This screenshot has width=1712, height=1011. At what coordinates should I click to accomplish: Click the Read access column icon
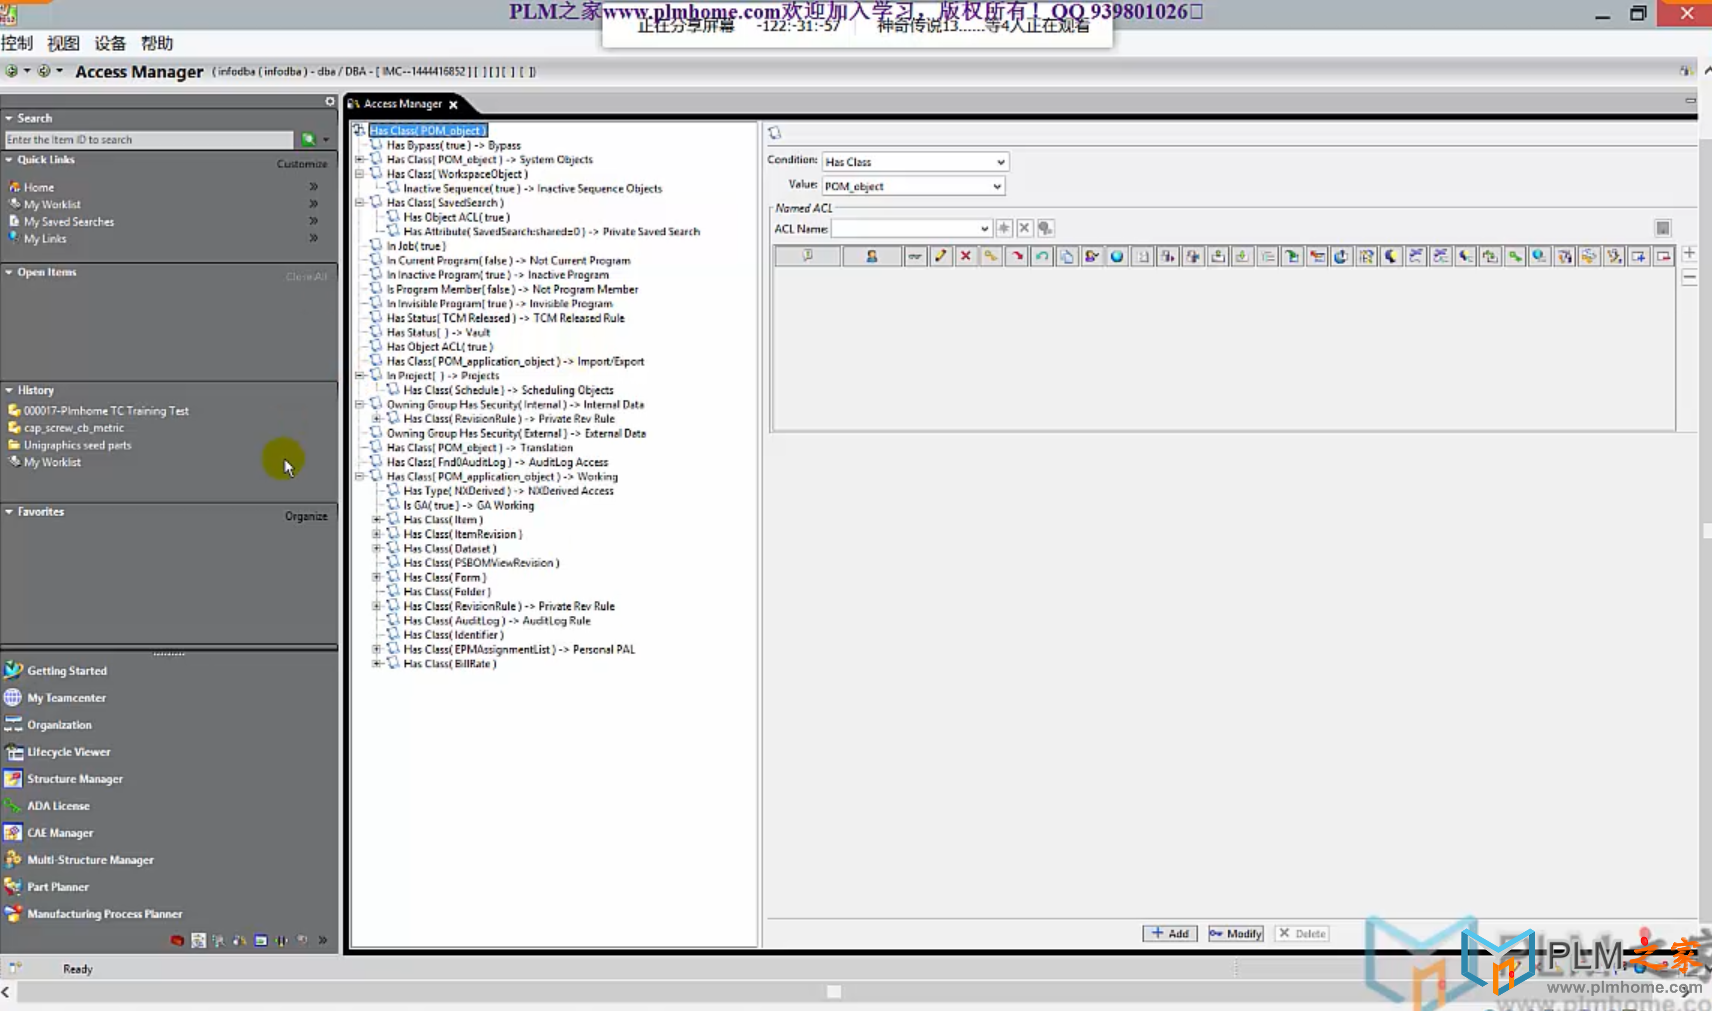pyautogui.click(x=915, y=257)
